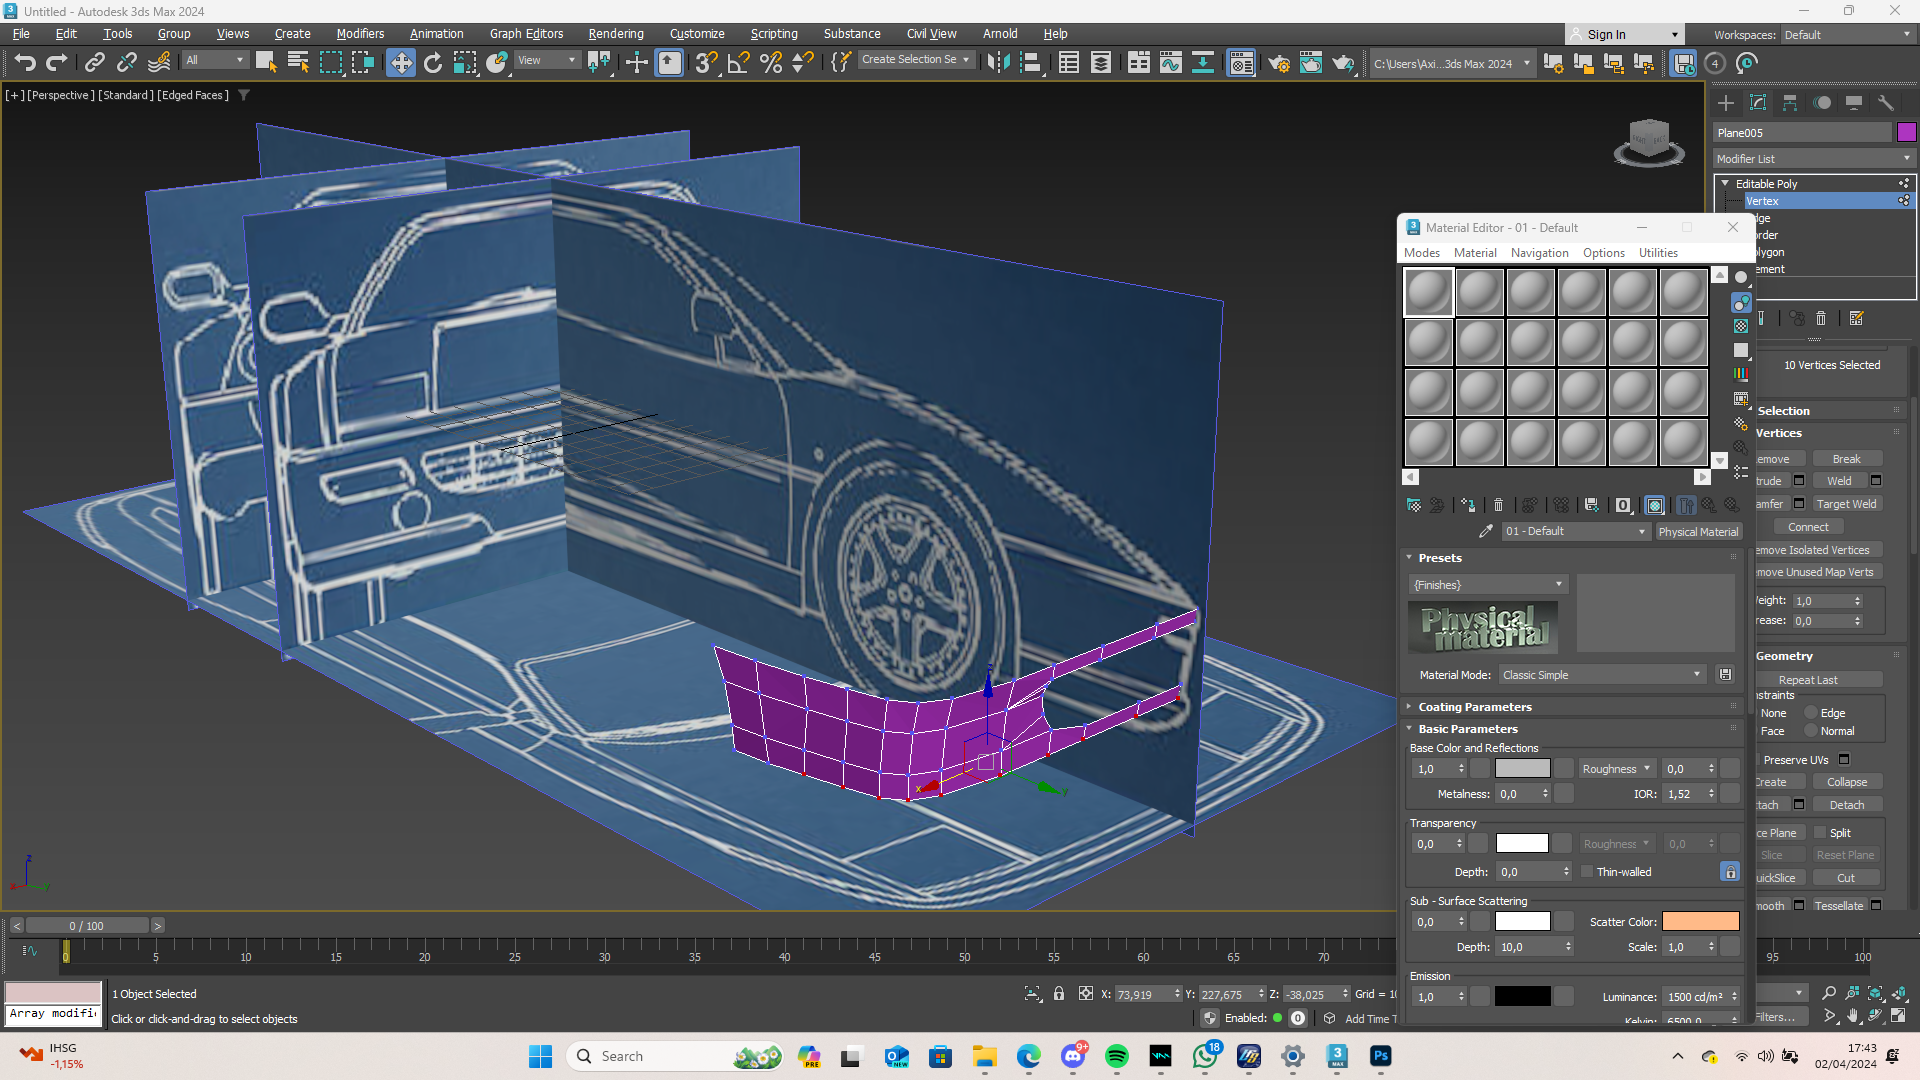Open Spotify from the taskbar
The width and height of the screenshot is (1920, 1080).
[x=1116, y=1056]
